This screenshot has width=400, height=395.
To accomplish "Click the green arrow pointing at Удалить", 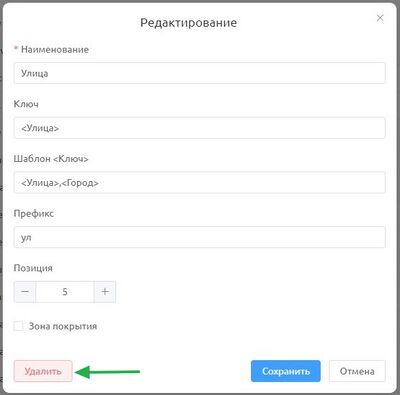I will 107,372.
